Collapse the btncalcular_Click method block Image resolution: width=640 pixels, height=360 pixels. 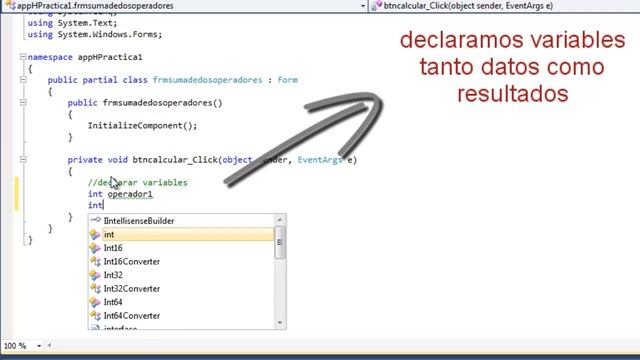coord(23,160)
